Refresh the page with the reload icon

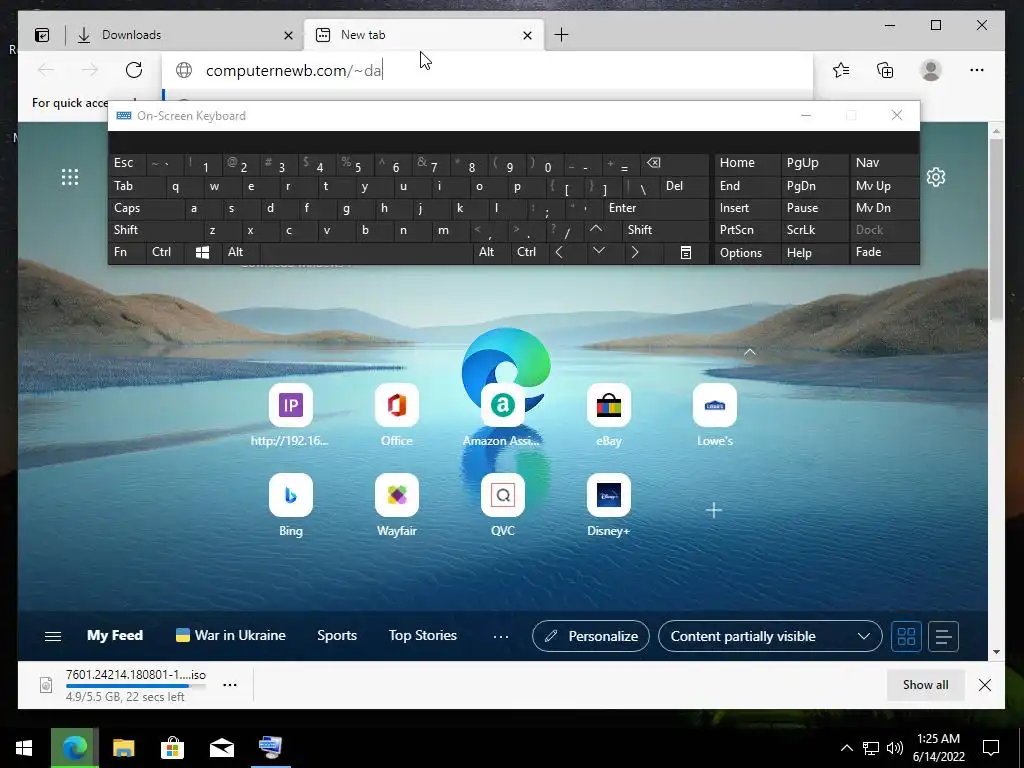[x=134, y=70]
